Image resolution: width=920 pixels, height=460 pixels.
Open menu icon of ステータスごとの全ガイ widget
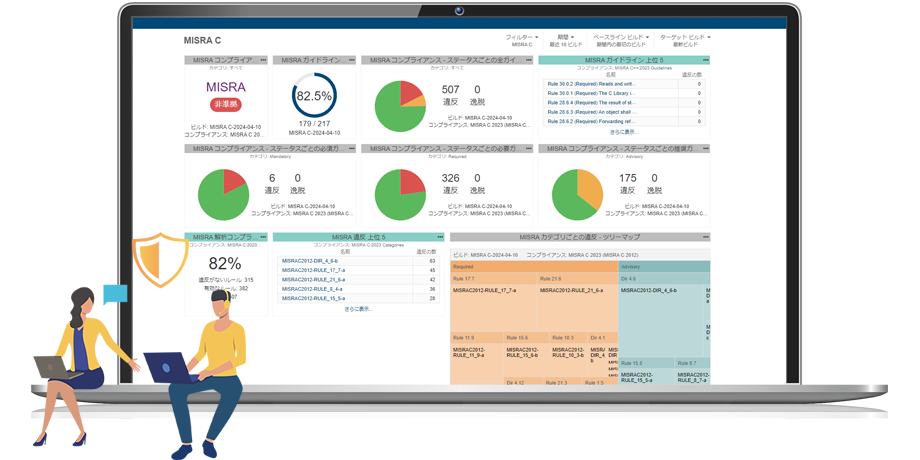coord(529,60)
